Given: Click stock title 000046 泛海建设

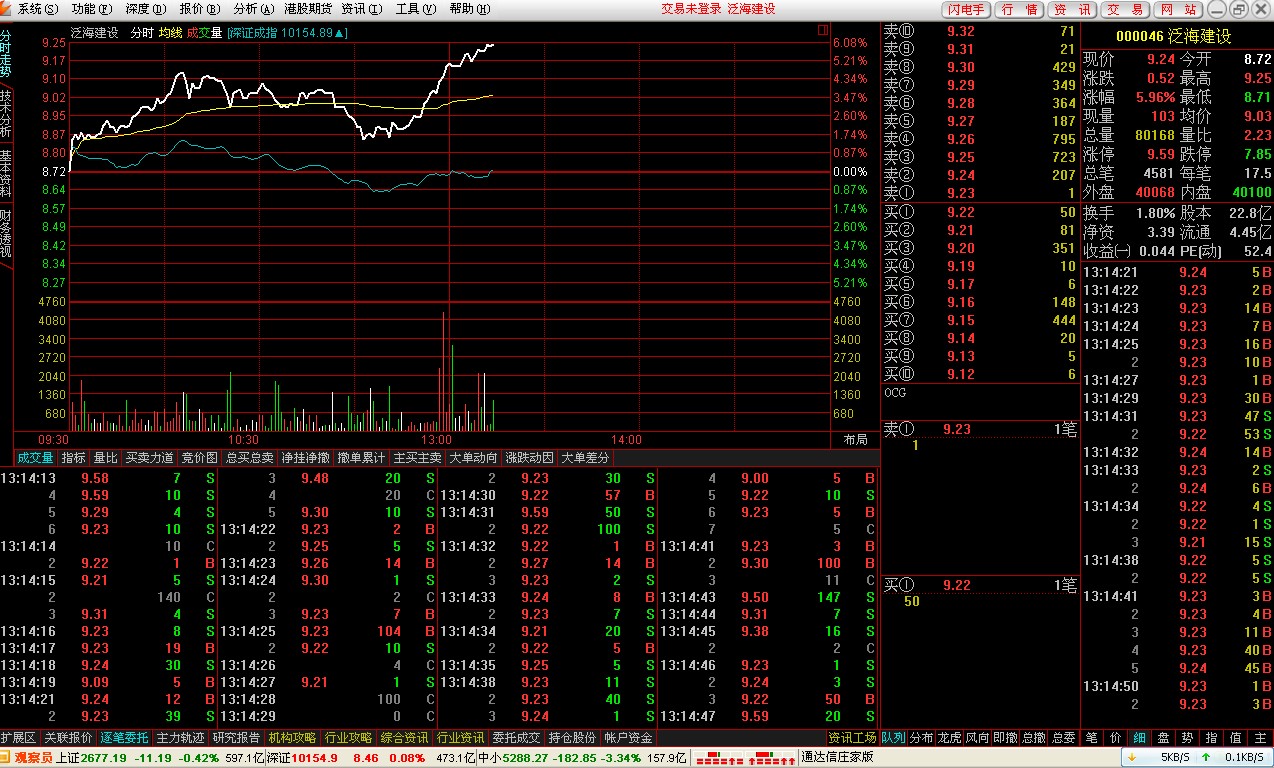Looking at the screenshot, I should (x=1173, y=36).
